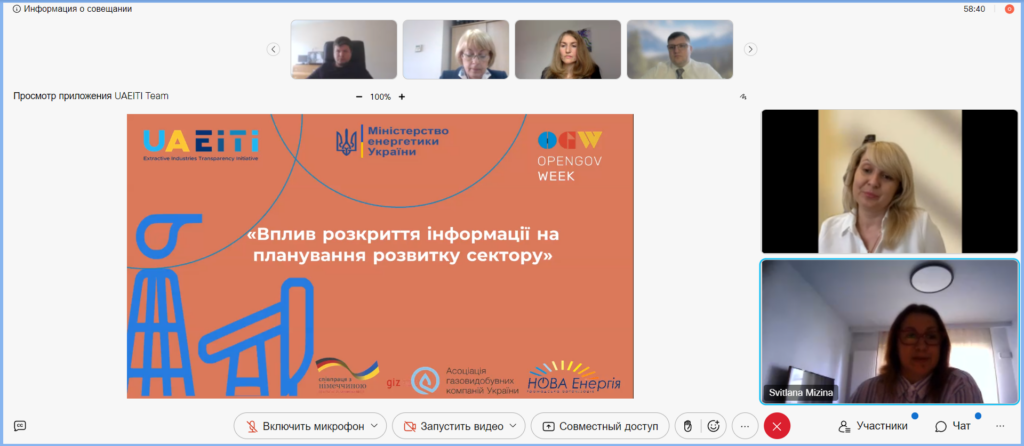Expand the video options dropdown arrow
This screenshot has width=1024, height=446.
513,426
